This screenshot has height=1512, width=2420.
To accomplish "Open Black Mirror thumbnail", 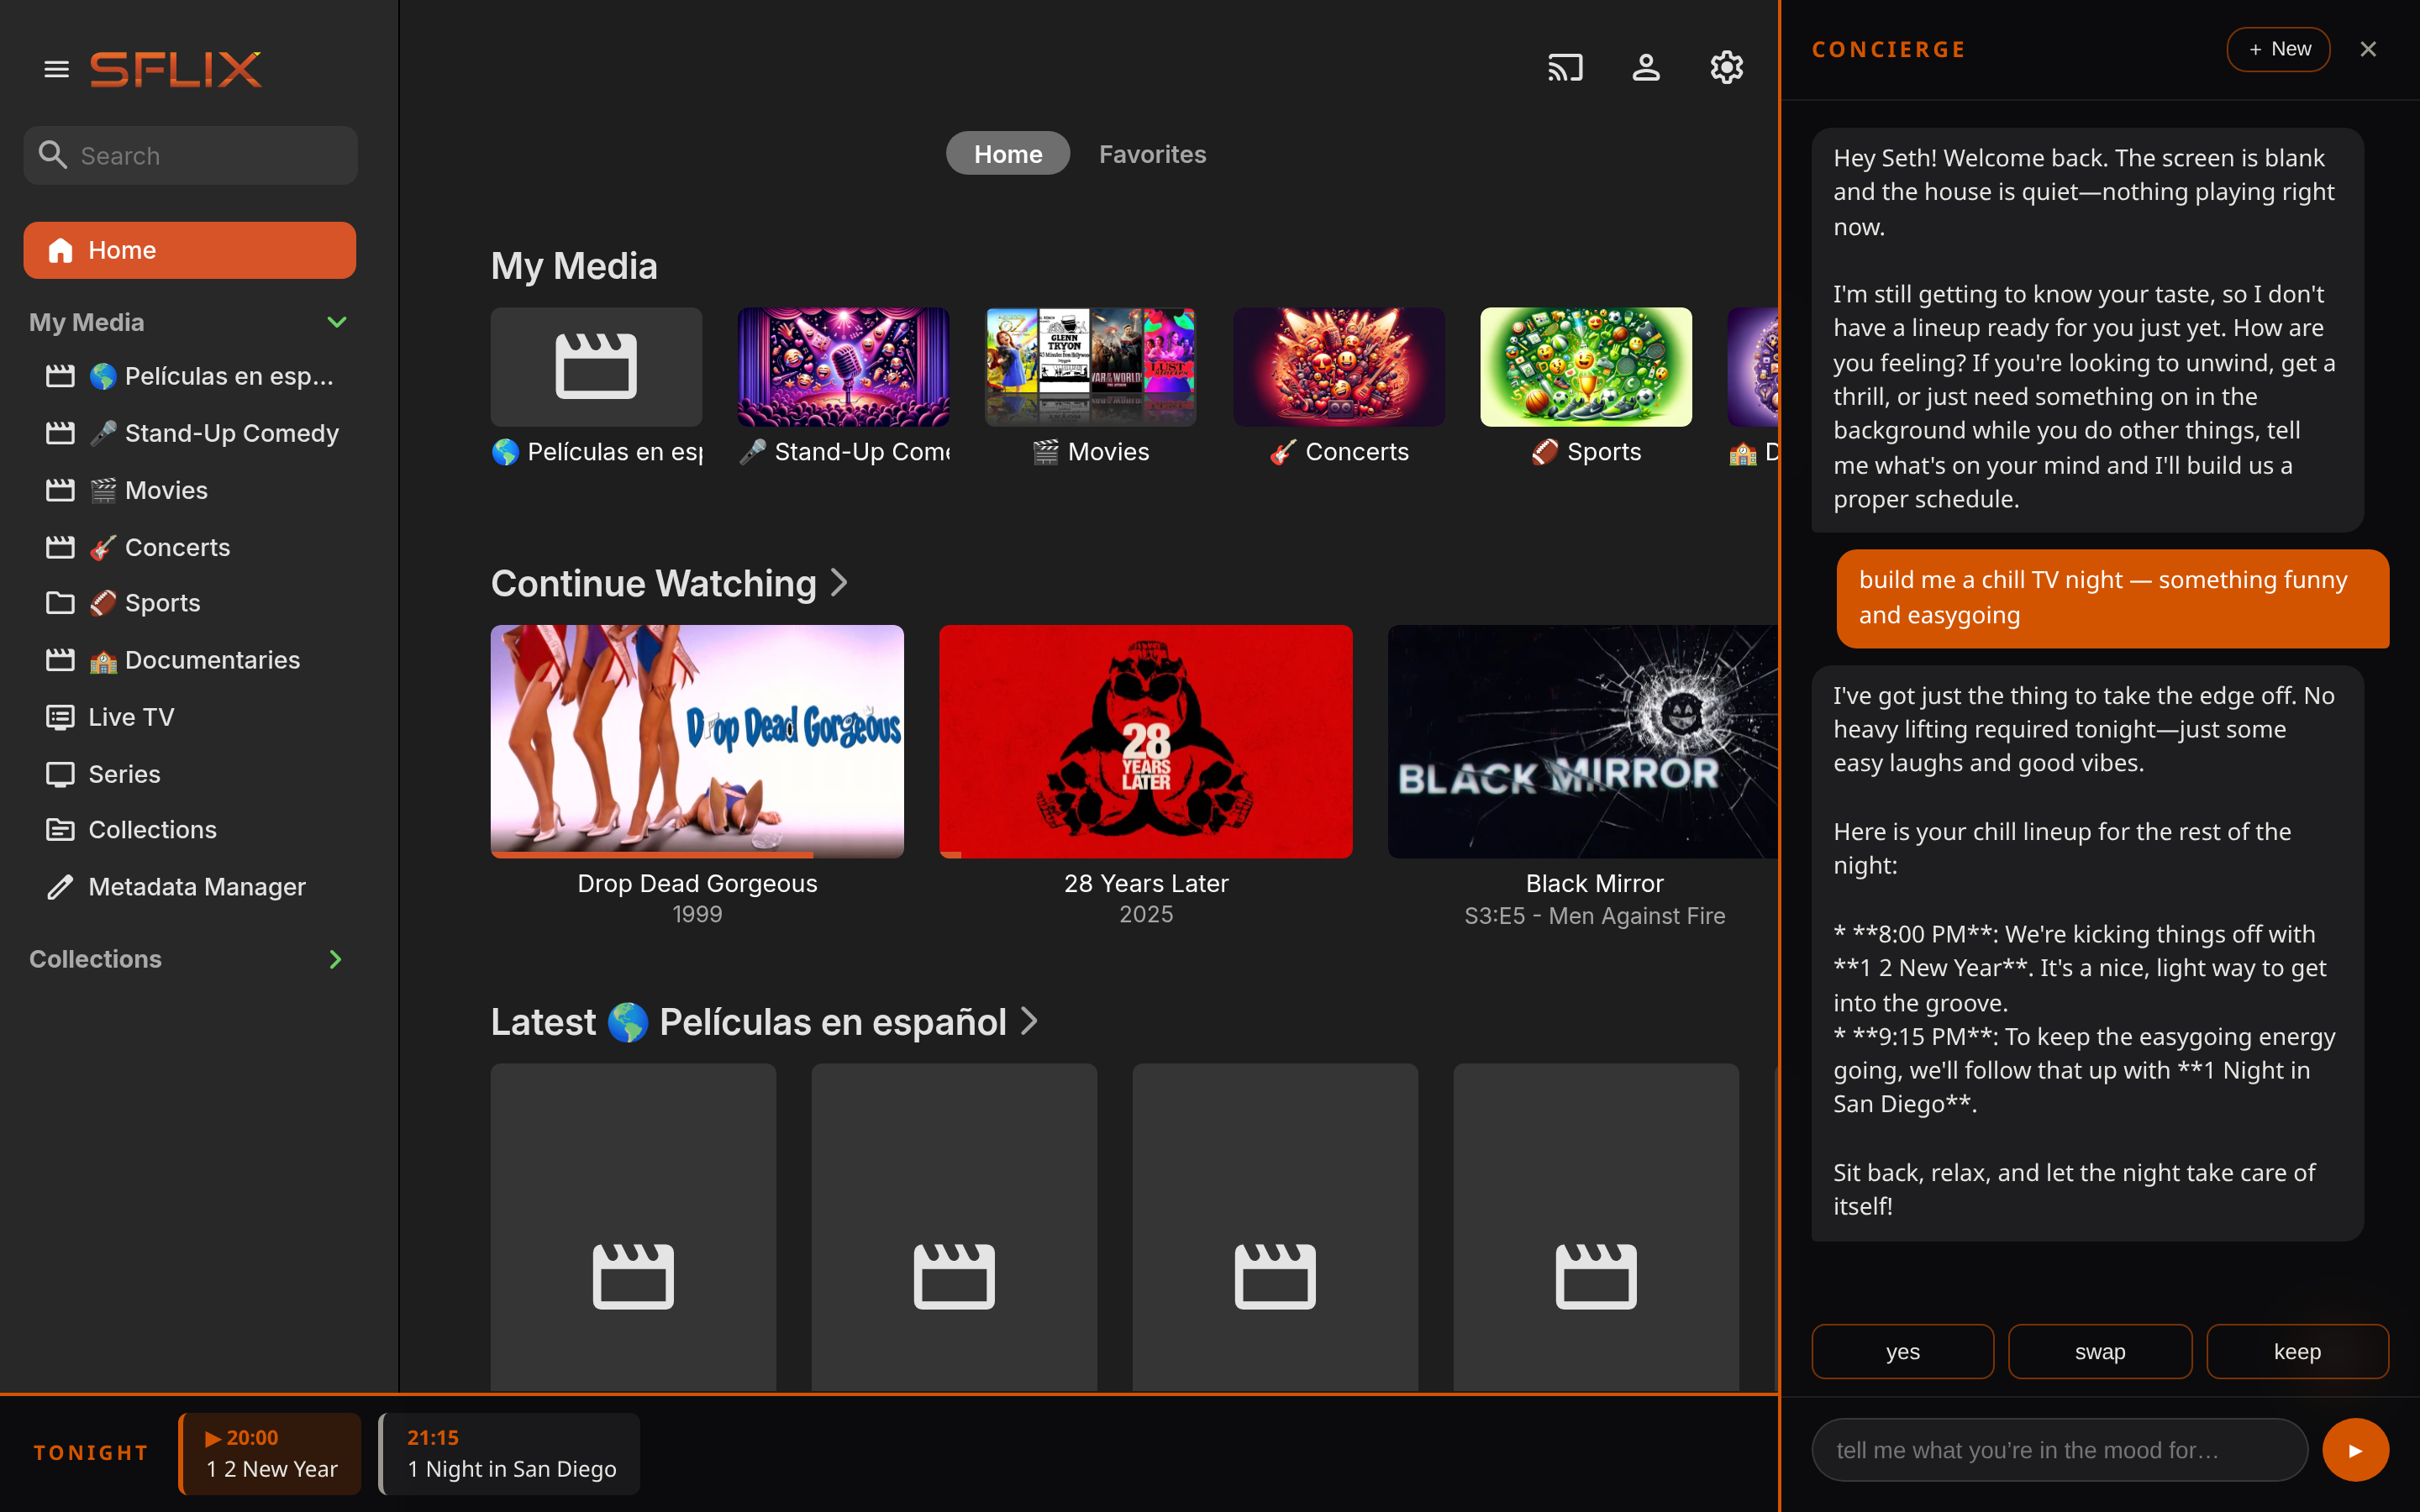I will click(x=1583, y=740).
